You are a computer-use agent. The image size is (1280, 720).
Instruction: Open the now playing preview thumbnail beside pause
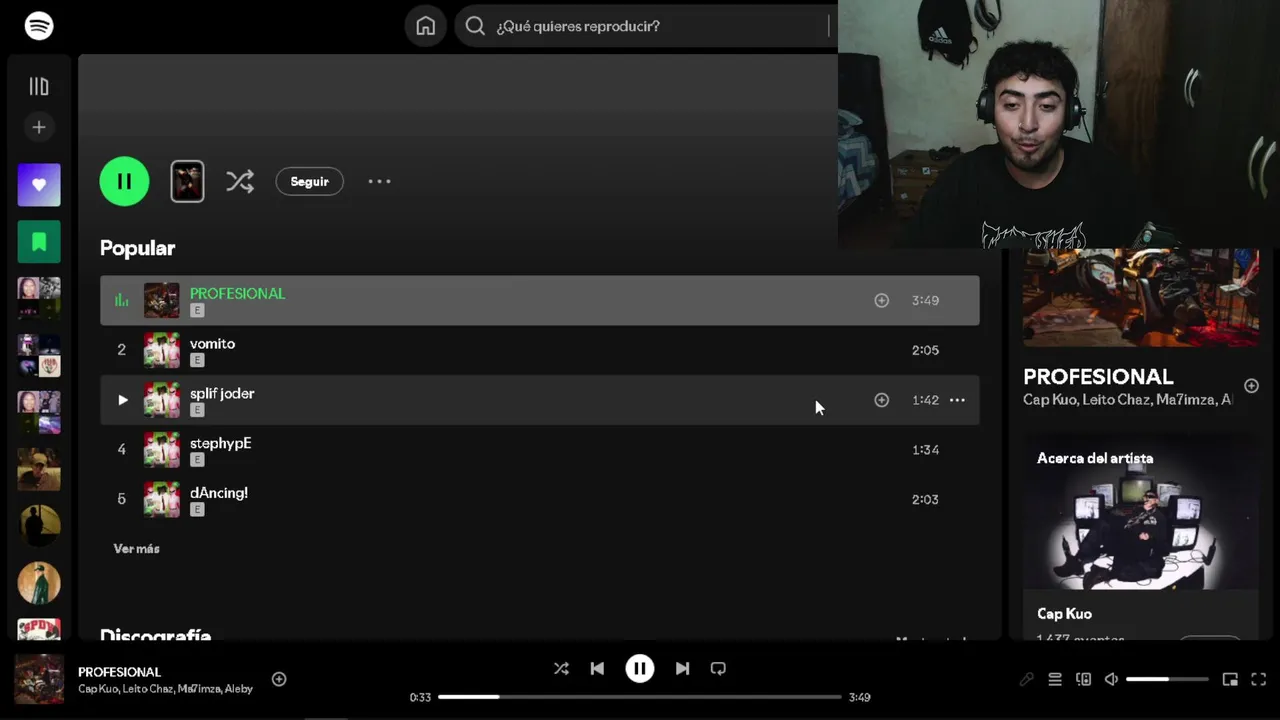pyautogui.click(x=187, y=181)
